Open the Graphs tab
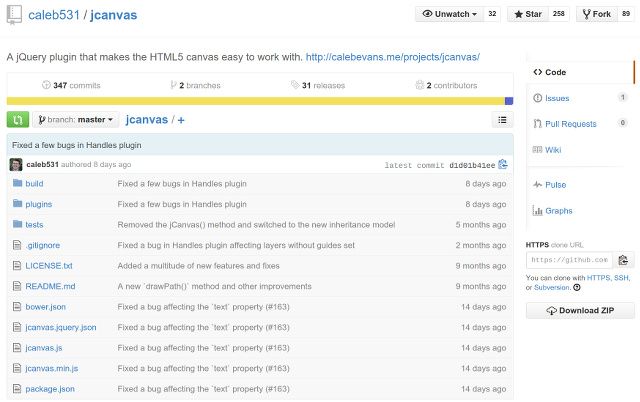The image size is (640, 402). point(559,211)
